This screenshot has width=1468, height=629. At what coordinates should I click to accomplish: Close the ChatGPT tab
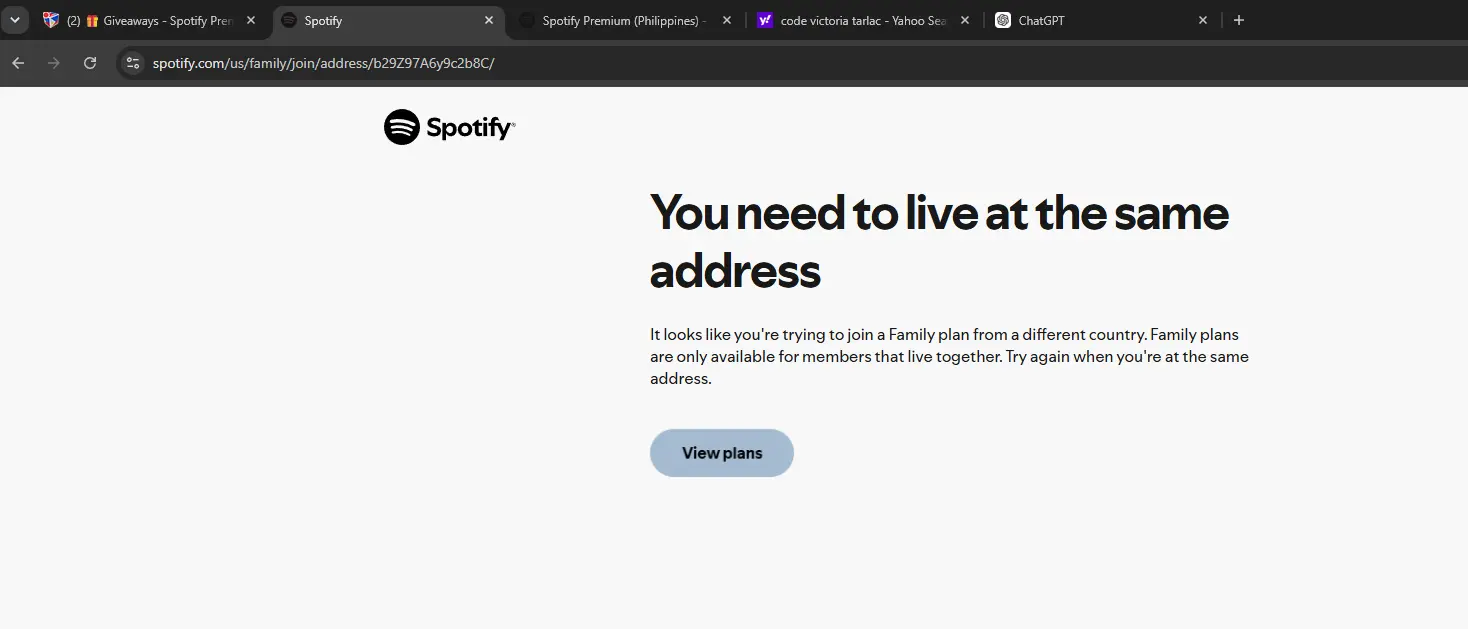(x=1203, y=20)
